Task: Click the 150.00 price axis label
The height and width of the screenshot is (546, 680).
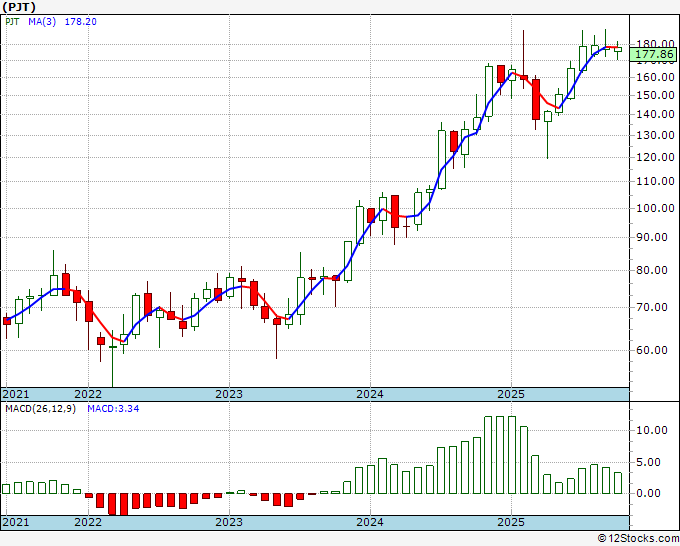Action: (655, 95)
